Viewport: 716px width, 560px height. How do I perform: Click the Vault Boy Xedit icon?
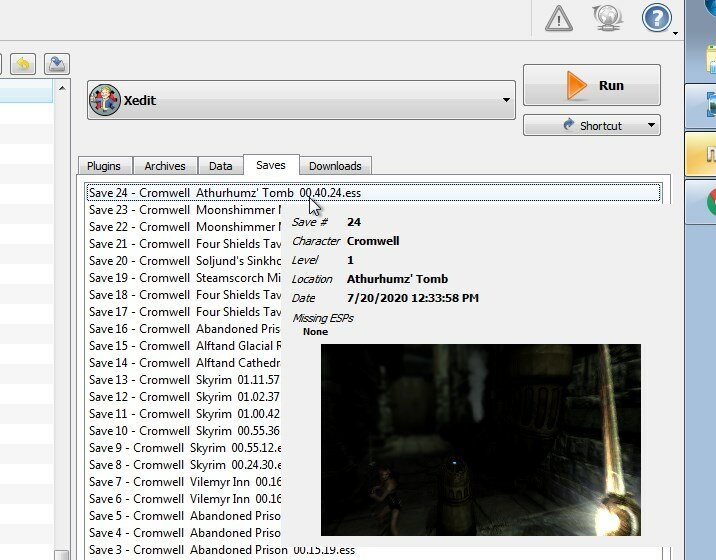105,100
